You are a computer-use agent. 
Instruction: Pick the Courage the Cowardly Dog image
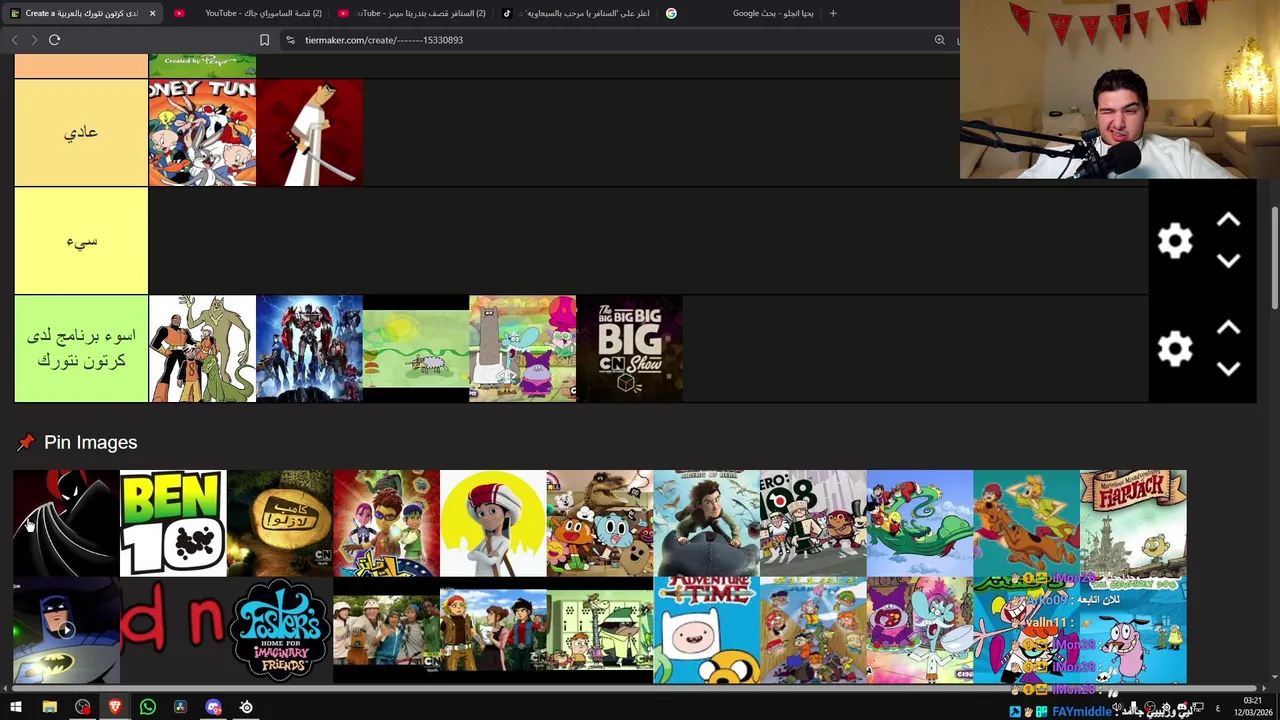(x=1133, y=630)
